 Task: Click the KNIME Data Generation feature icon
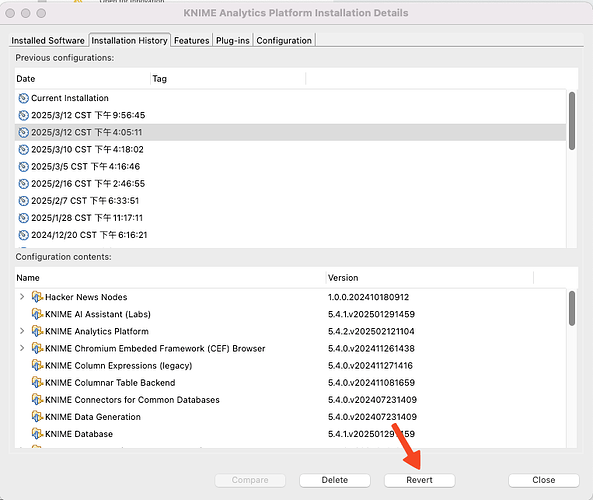(37, 417)
